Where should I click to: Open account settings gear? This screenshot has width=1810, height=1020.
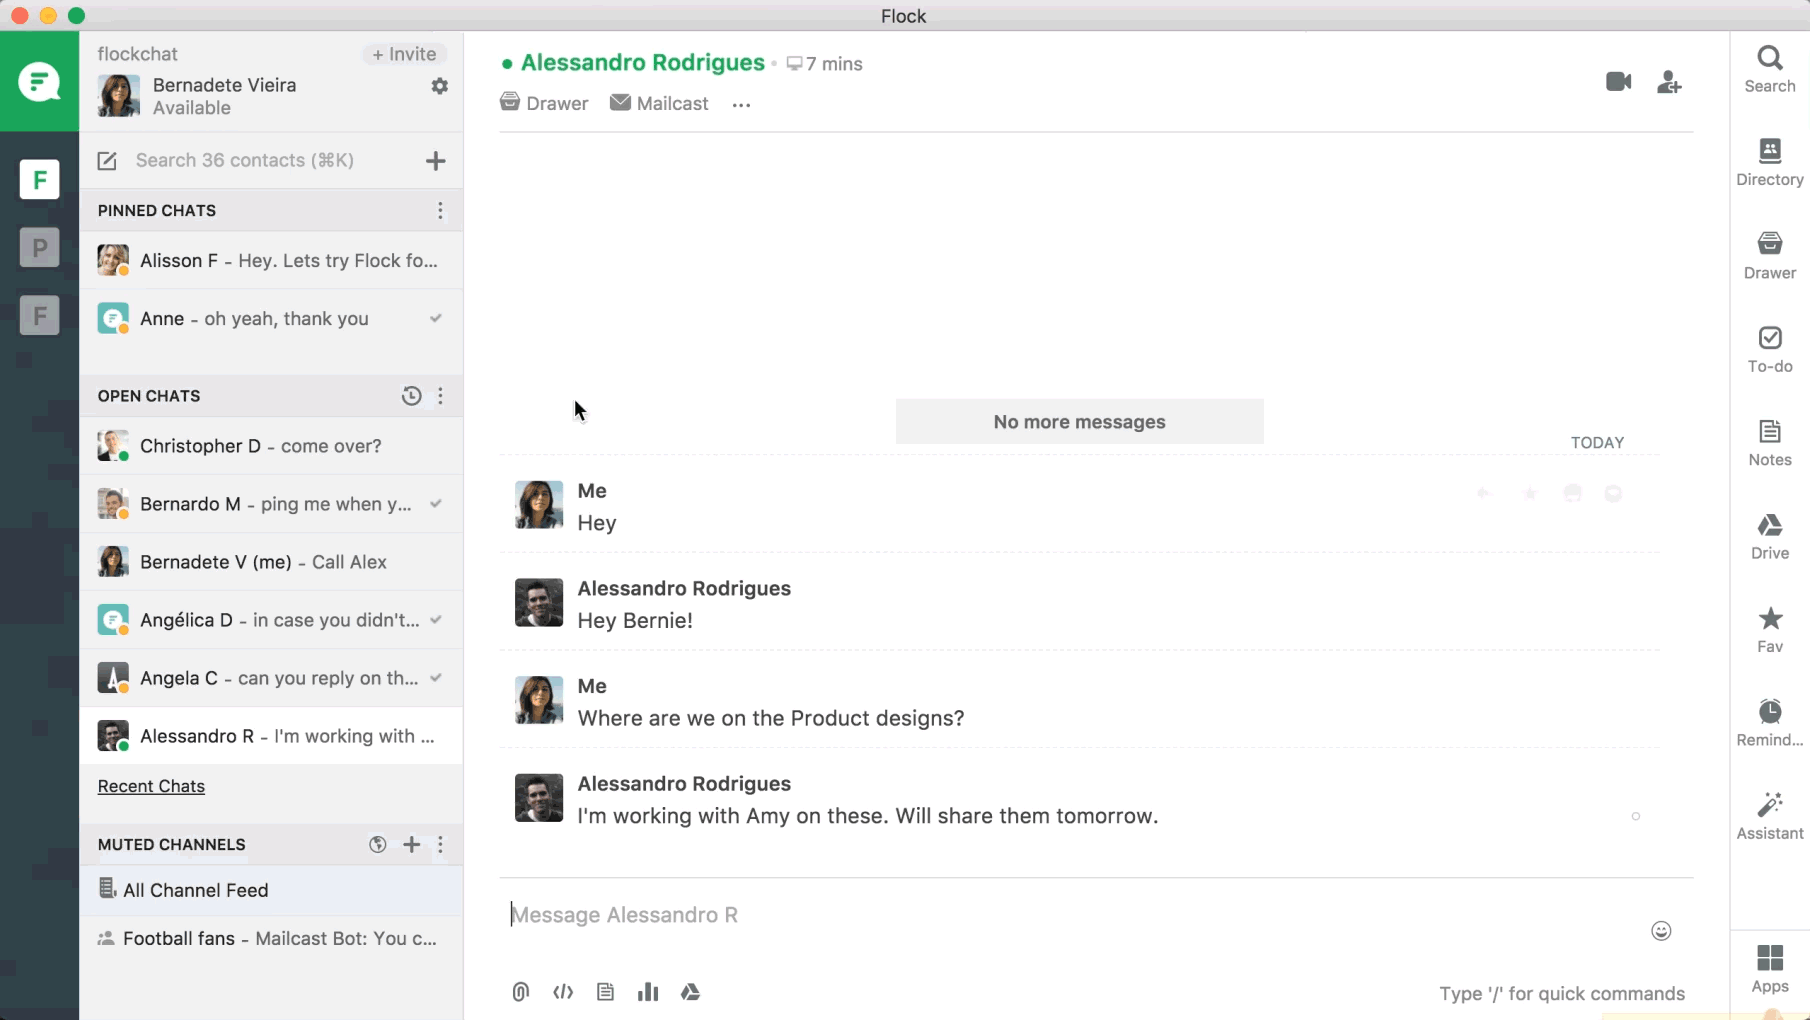pos(439,86)
